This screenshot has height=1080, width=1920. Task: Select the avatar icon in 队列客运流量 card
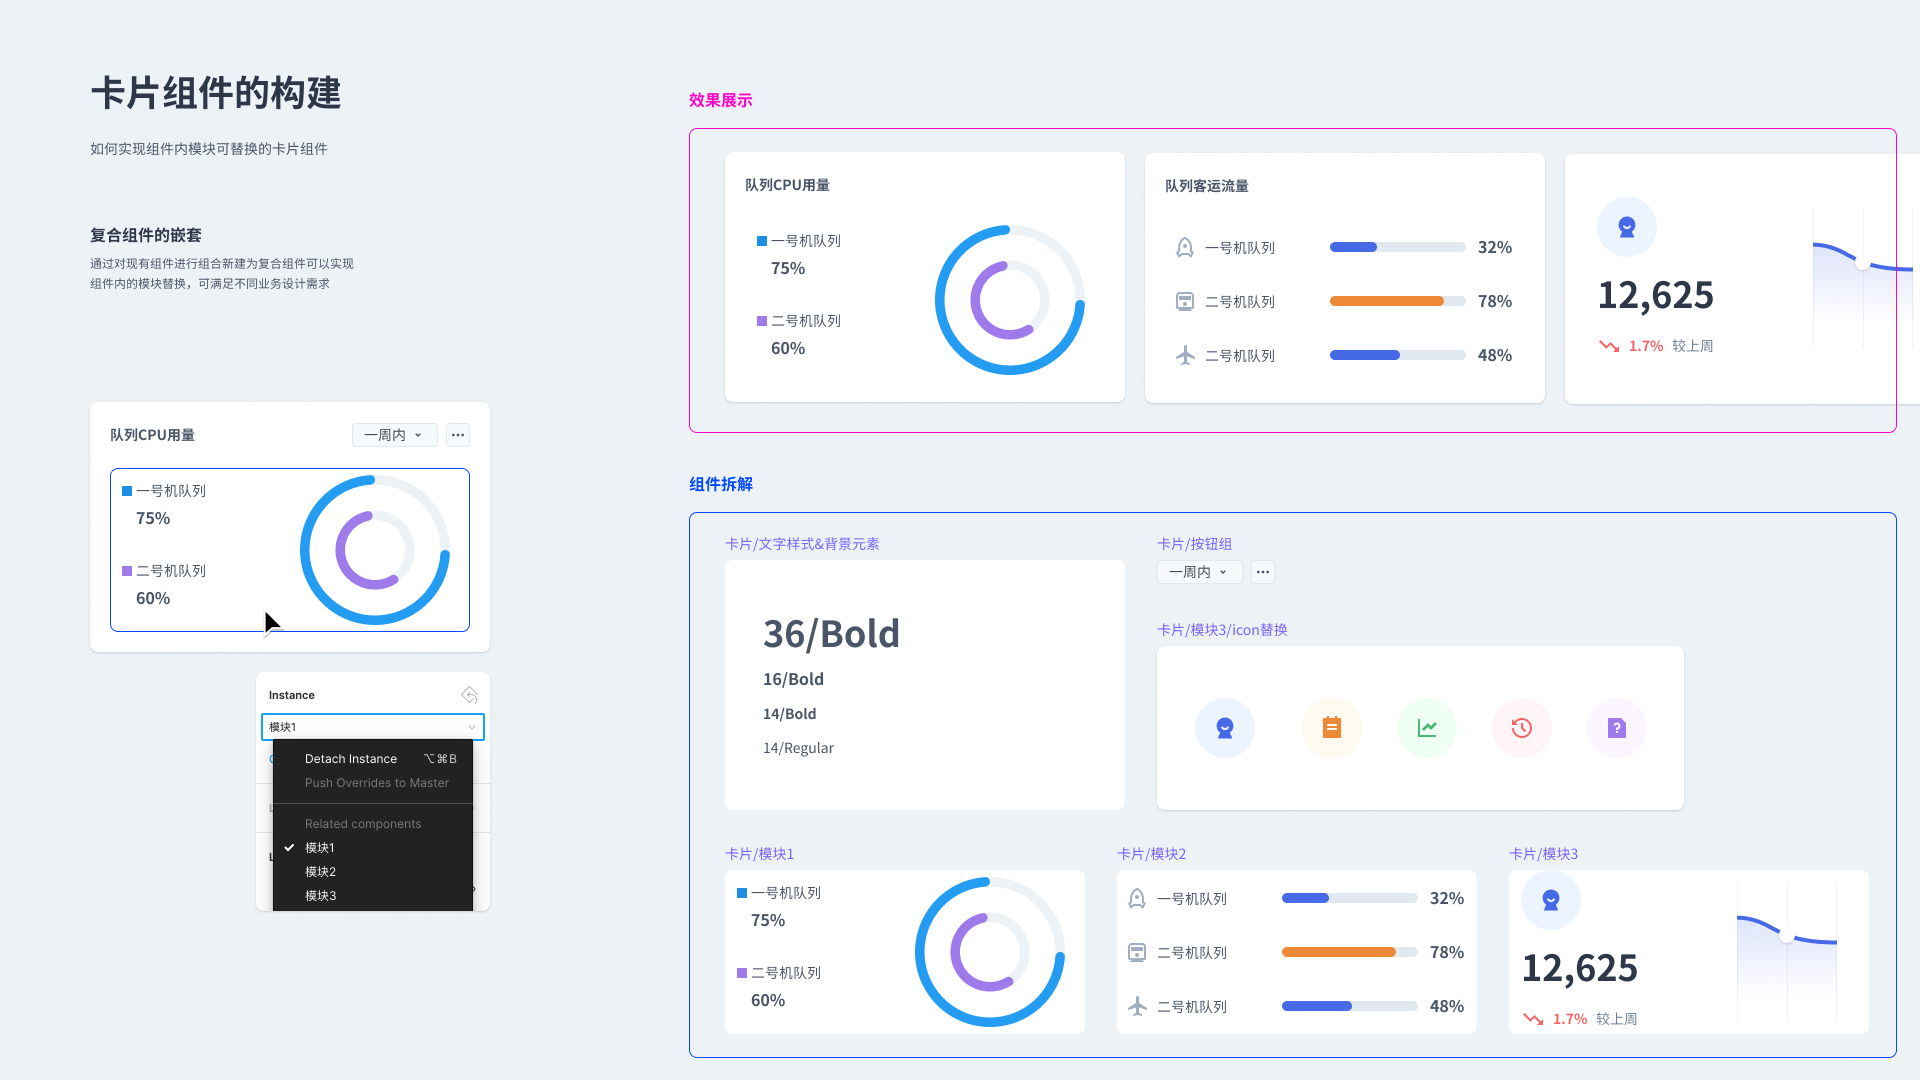tap(1183, 247)
